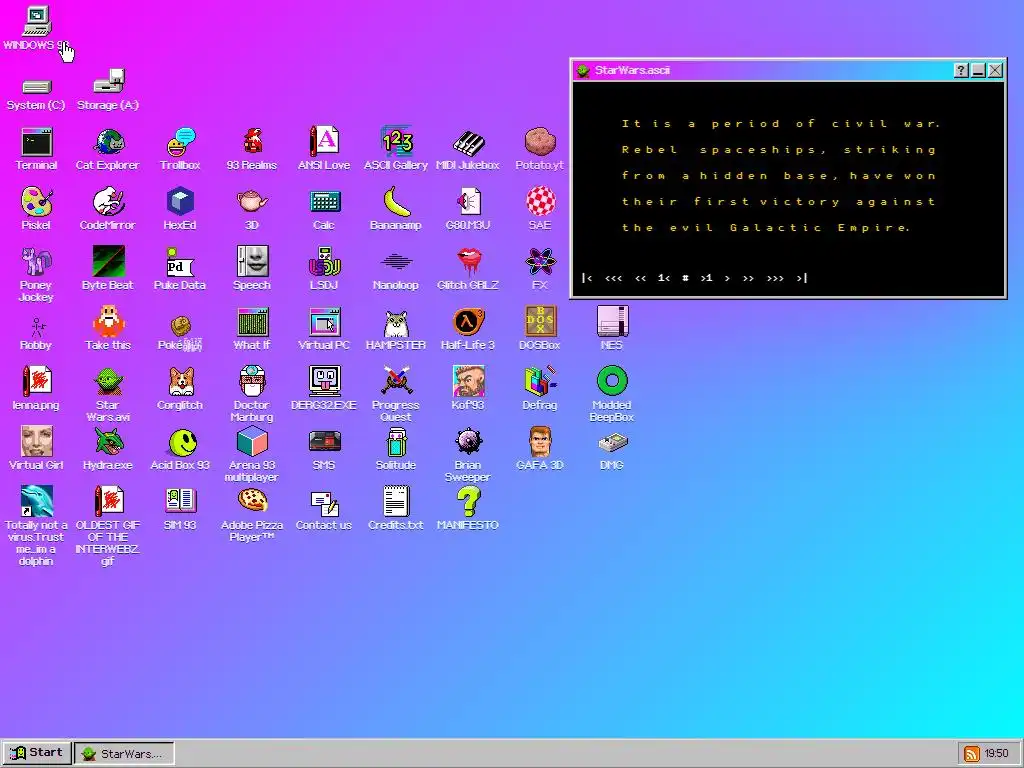Open the GAFA 3D icon

click(x=539, y=449)
